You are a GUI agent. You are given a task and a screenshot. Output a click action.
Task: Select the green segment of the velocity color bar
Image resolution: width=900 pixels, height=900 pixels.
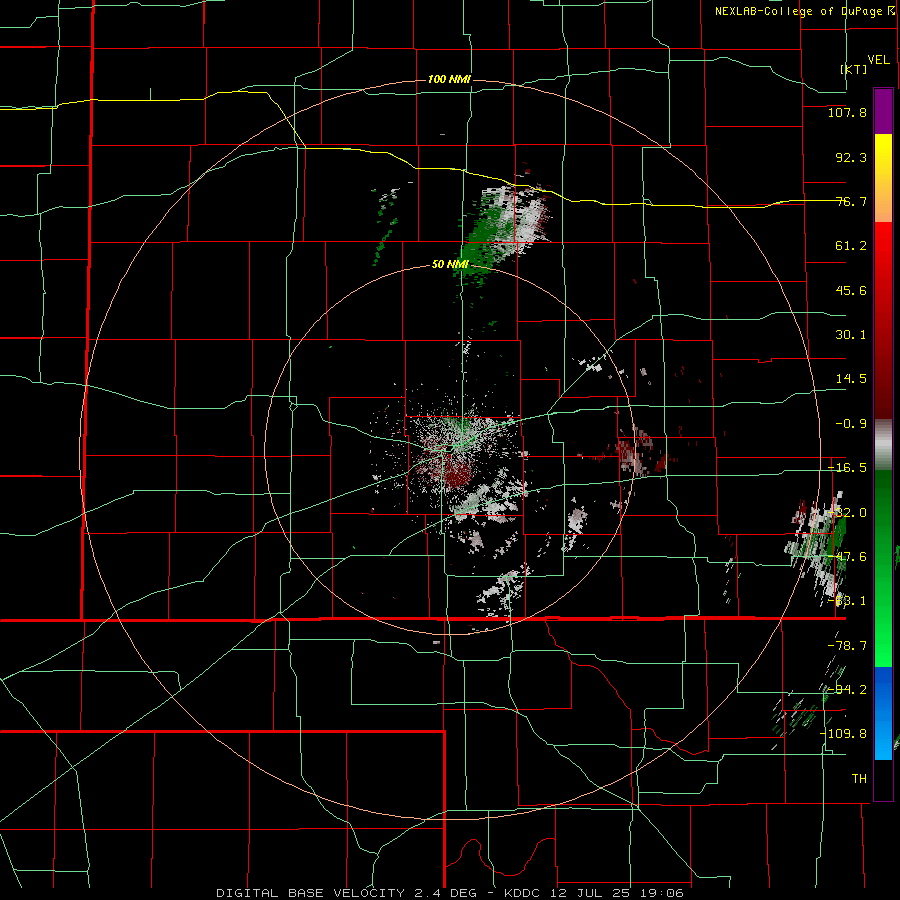coord(883,569)
